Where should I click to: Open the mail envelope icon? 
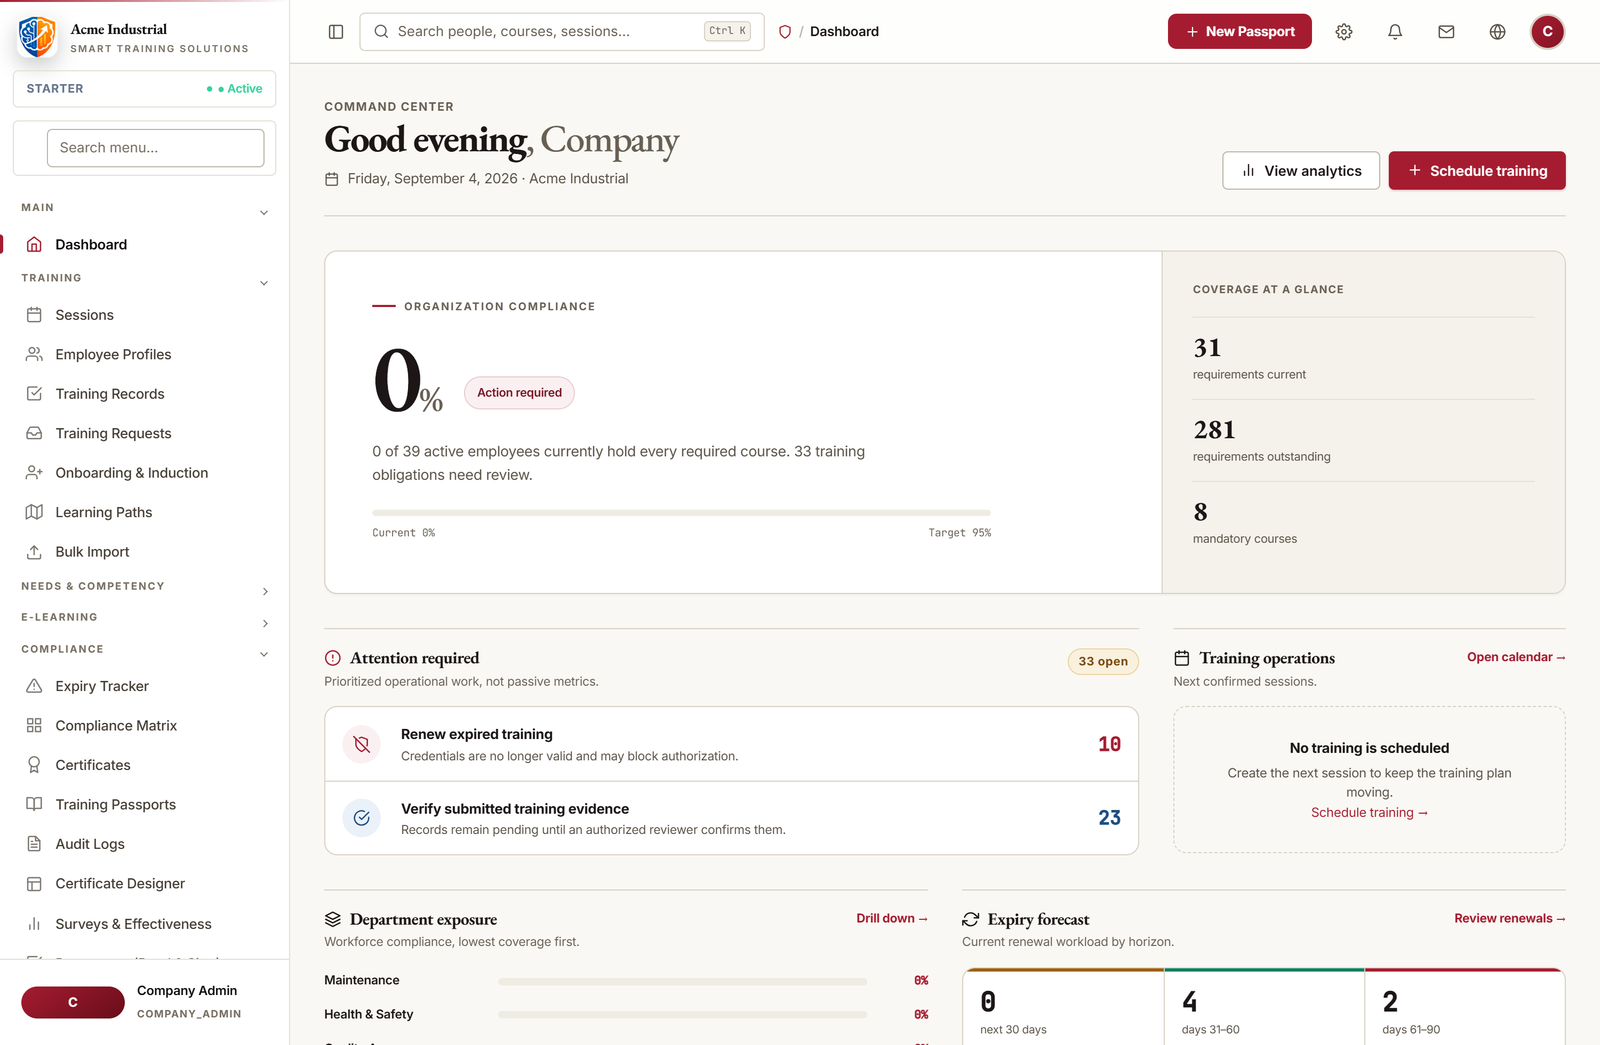coord(1446,32)
